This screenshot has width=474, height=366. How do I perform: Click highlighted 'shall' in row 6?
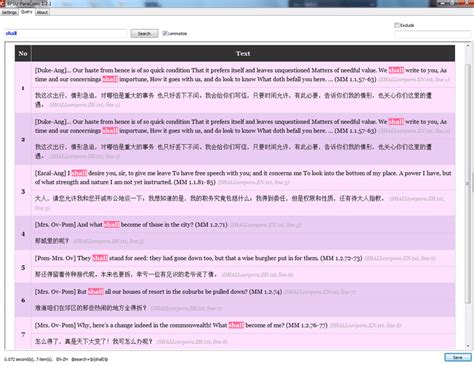point(96,292)
